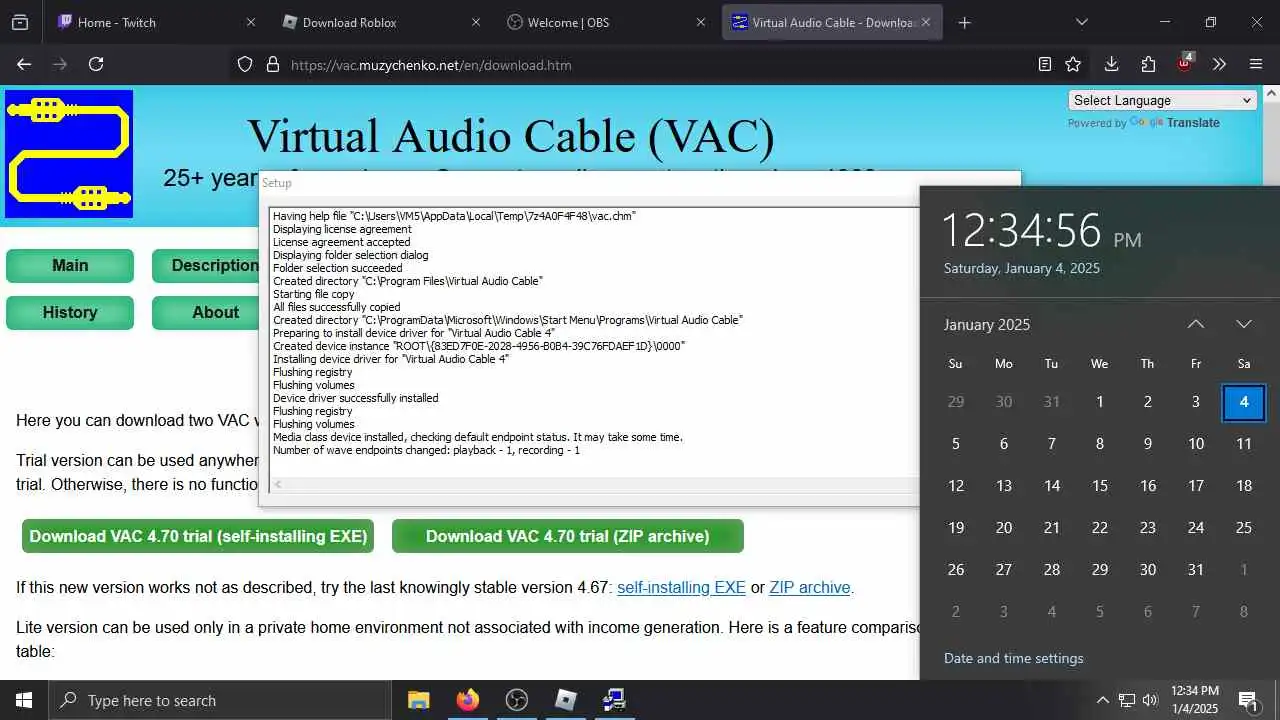Click the taskbar clock showing 12:34 PM
Viewport: 1280px width, 720px height.
point(1195,700)
